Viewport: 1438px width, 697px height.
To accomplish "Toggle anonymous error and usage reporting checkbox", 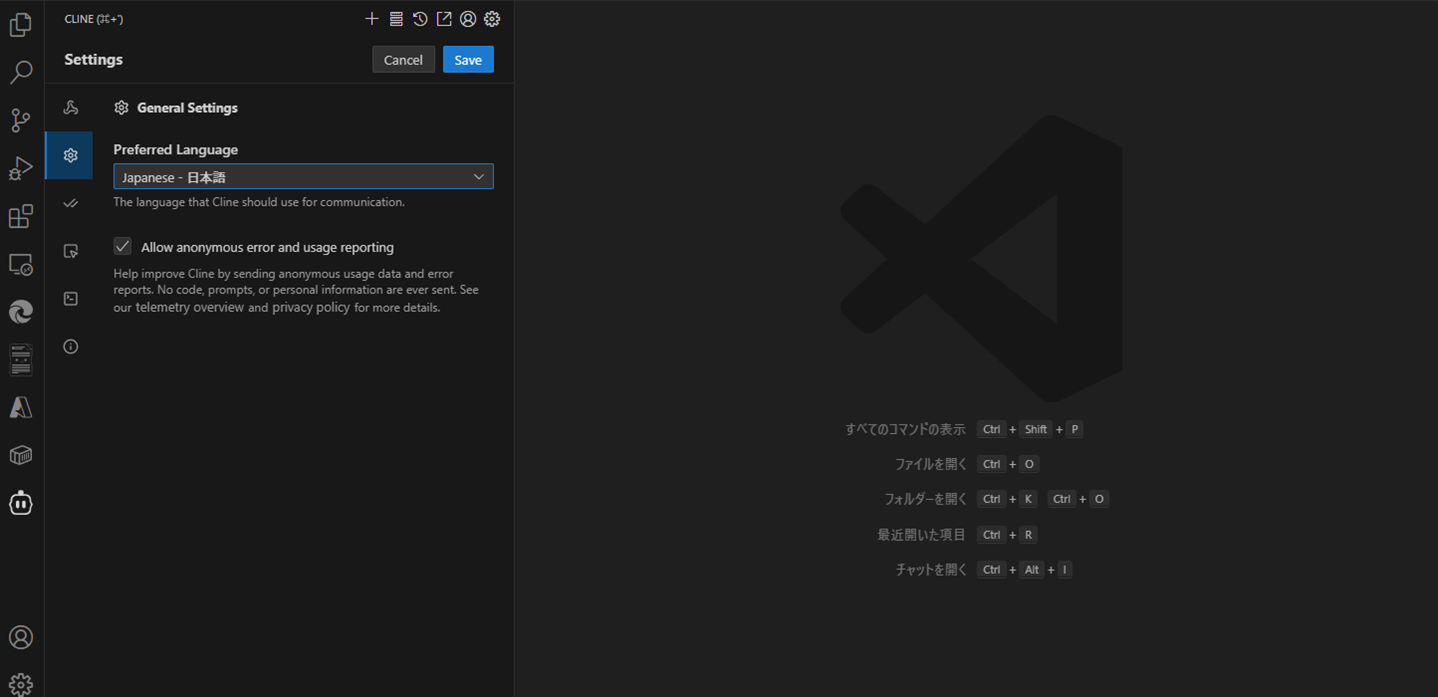I will pos(122,246).
